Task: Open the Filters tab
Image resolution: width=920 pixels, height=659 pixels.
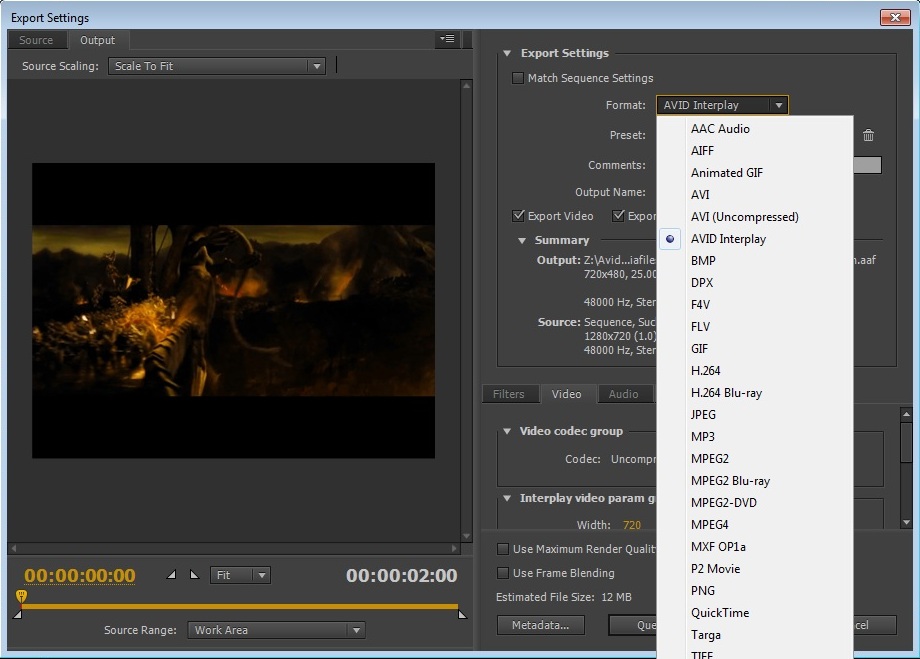Action: tap(509, 394)
